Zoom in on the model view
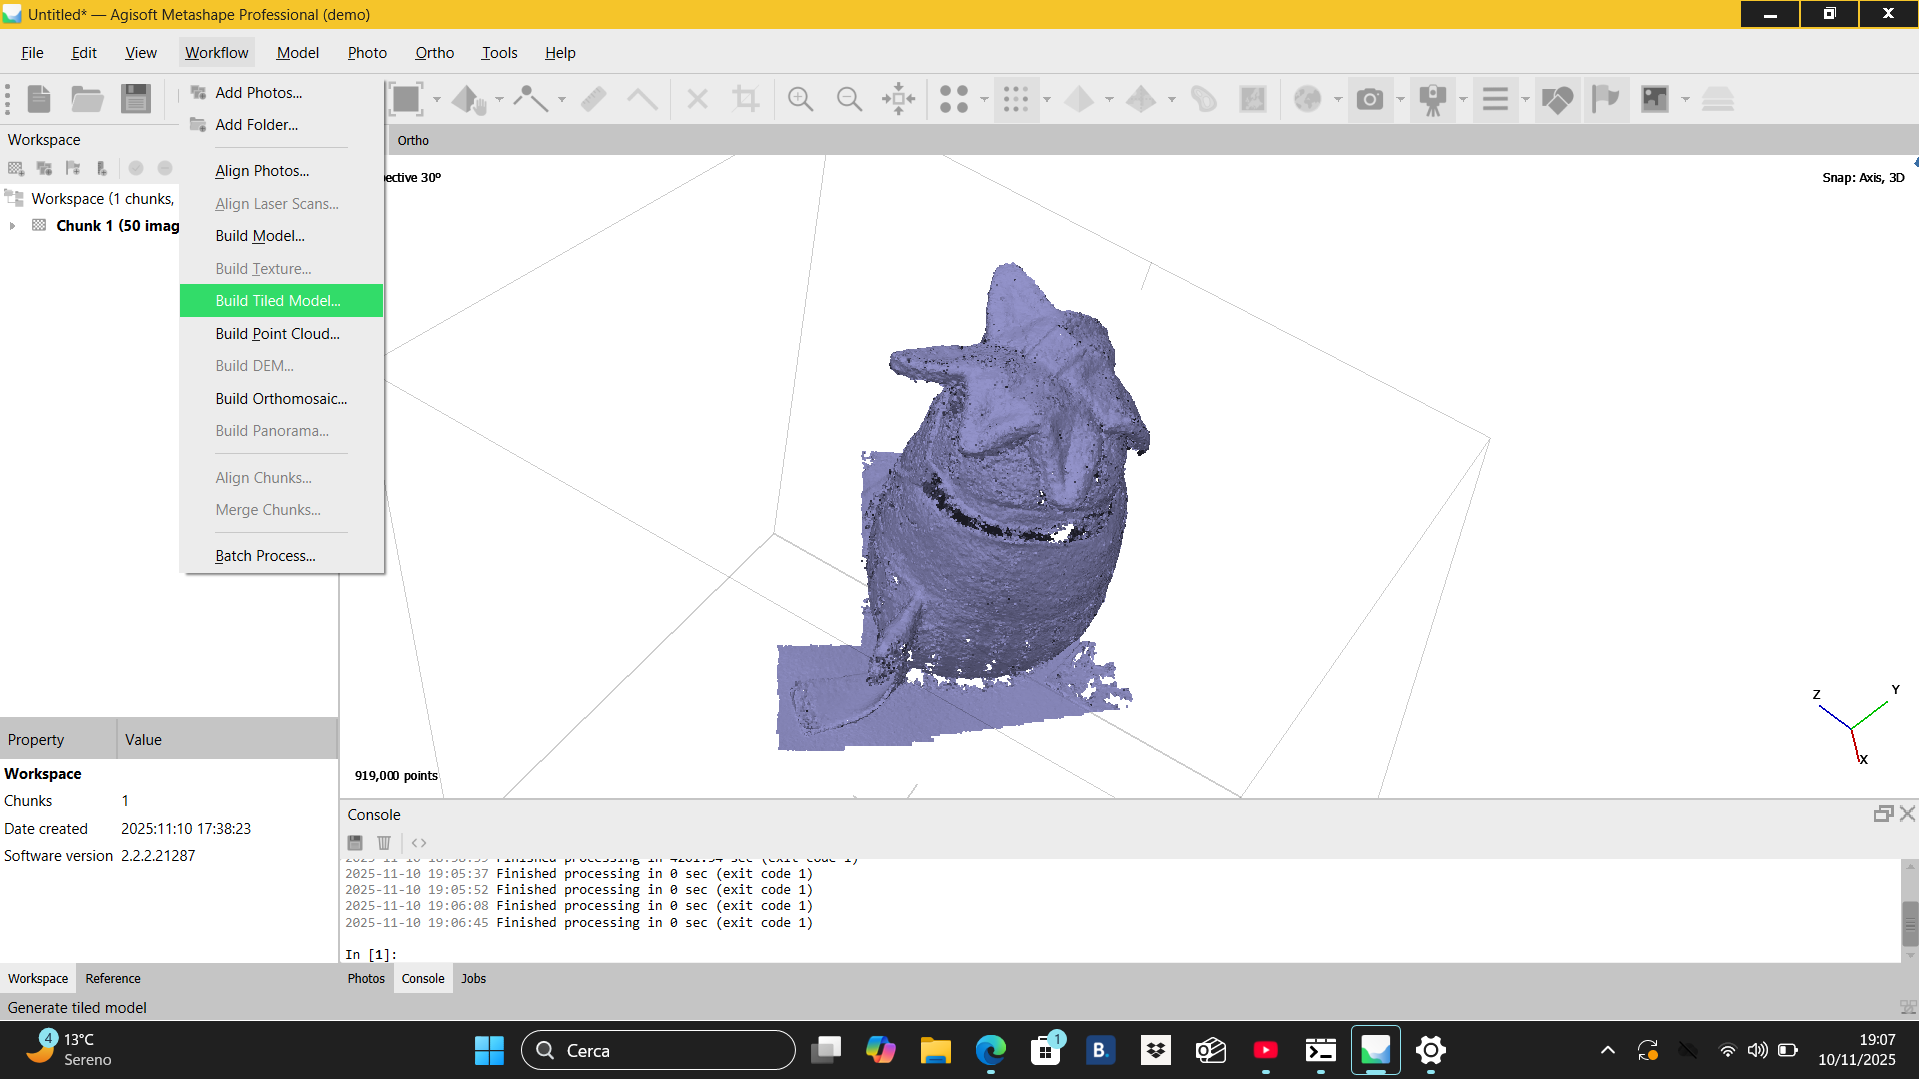Image resolution: width=1919 pixels, height=1079 pixels. [800, 99]
